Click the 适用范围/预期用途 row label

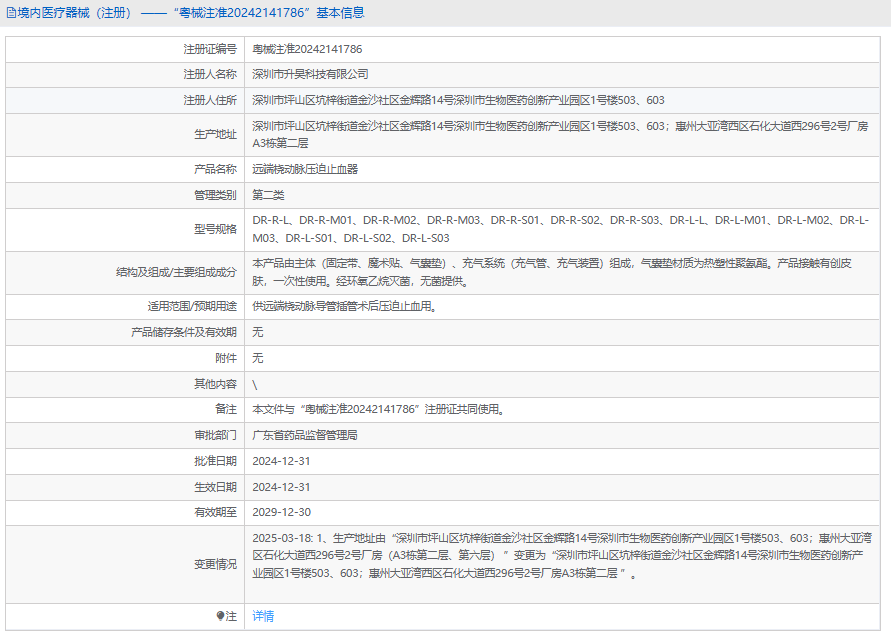(x=192, y=307)
